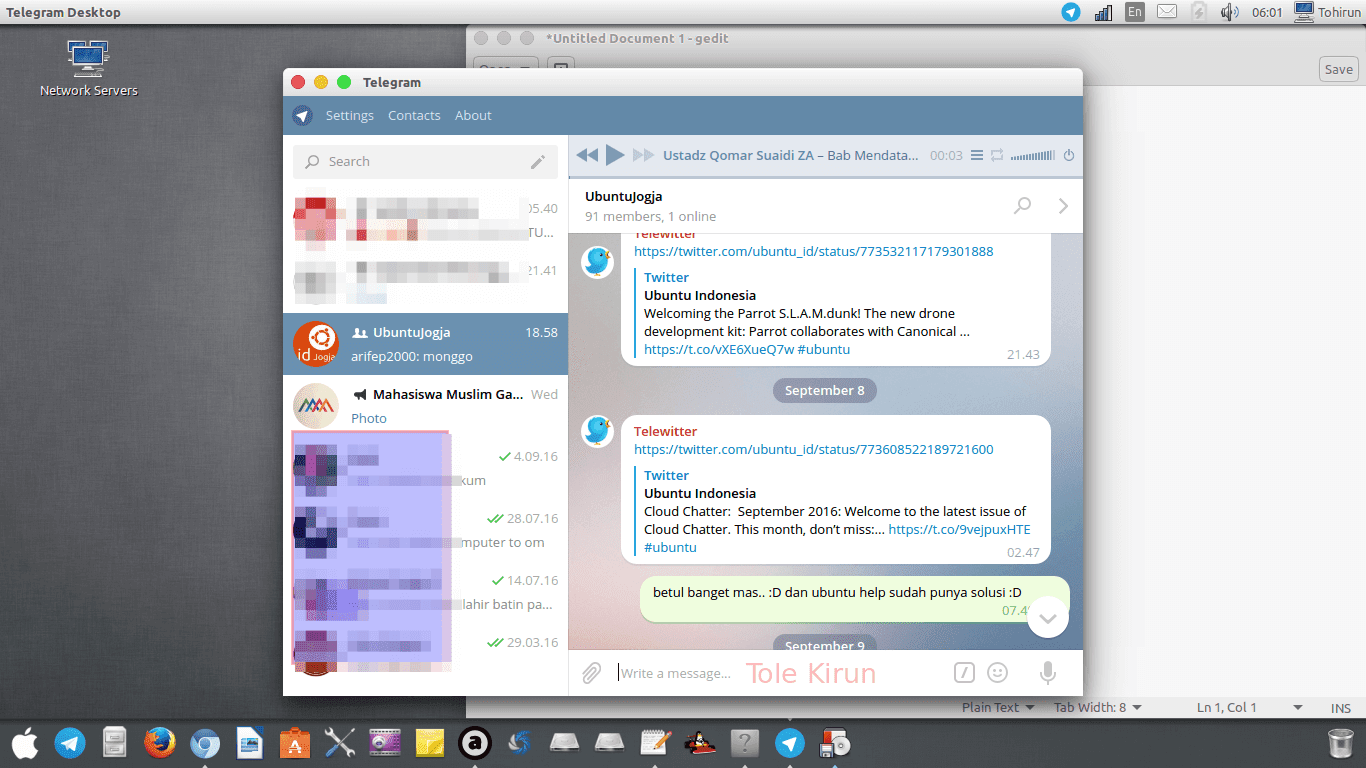The height and width of the screenshot is (768, 1366).
Task: Open Network Servers desktop icon
Action: [x=88, y=68]
